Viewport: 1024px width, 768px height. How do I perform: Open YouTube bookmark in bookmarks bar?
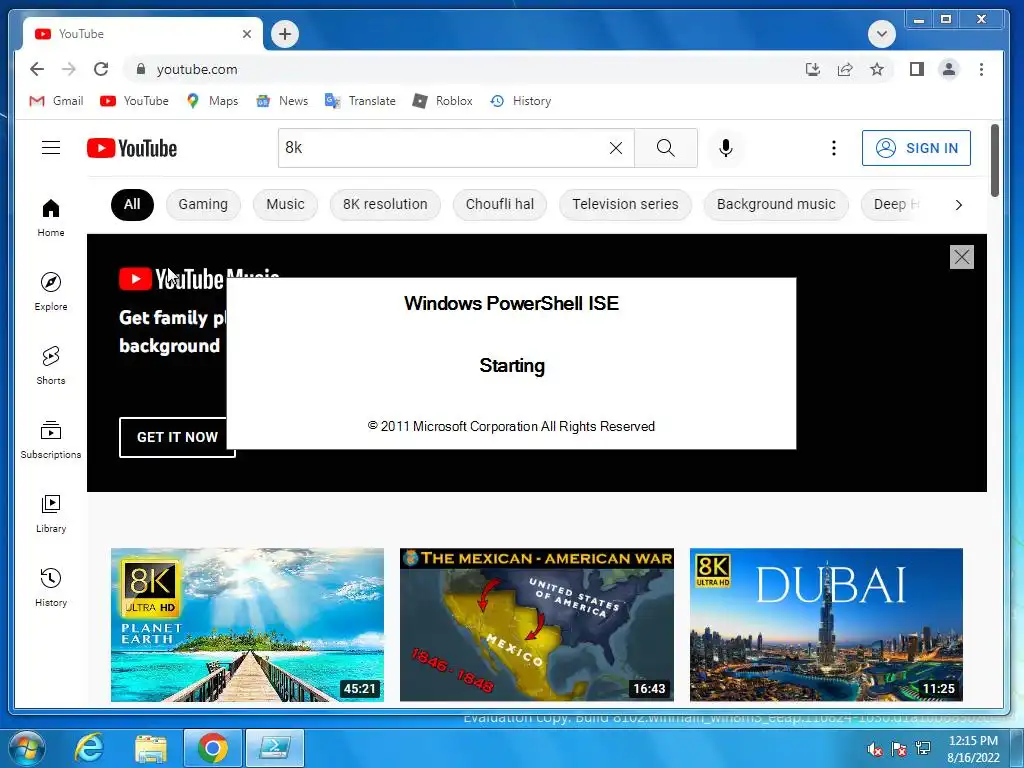point(134,101)
